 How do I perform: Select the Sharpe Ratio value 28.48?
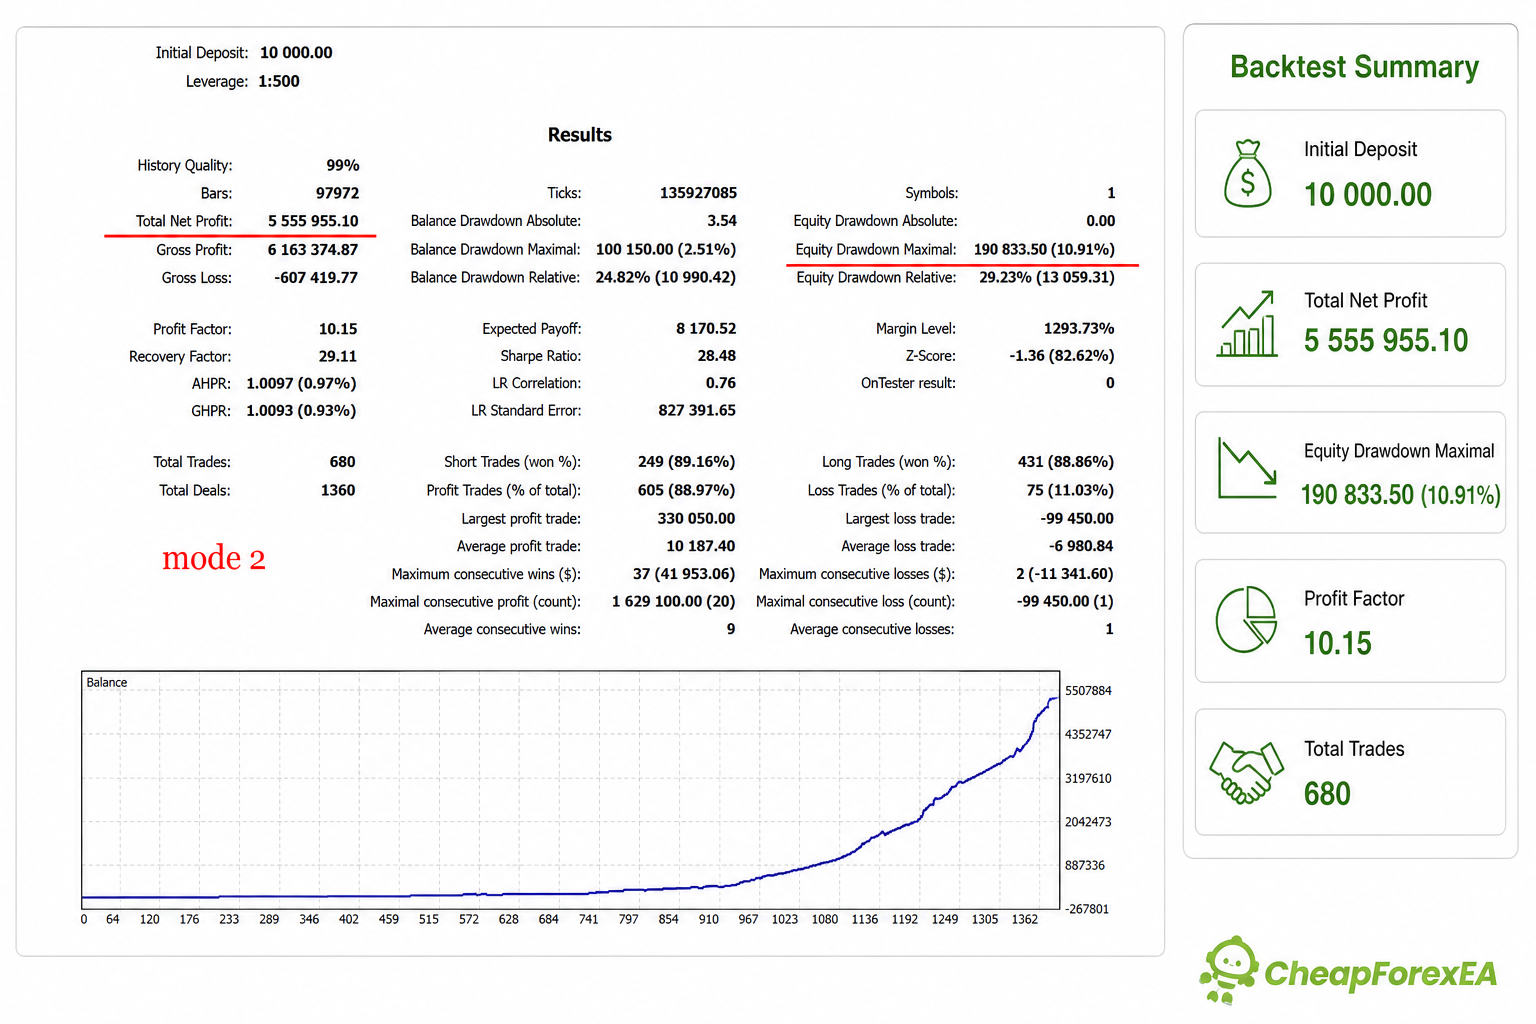click(717, 356)
